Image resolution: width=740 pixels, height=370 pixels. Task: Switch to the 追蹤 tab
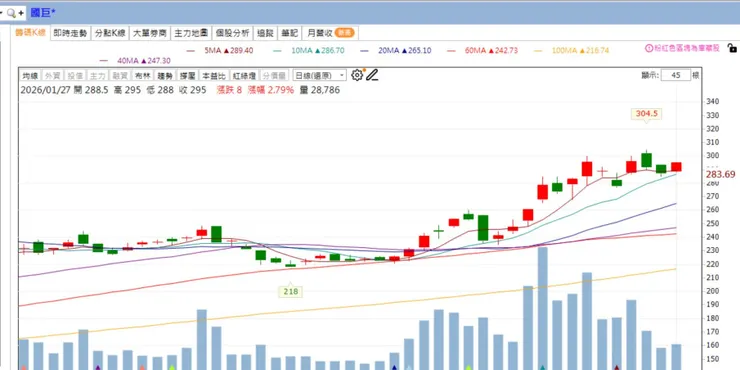coord(265,33)
